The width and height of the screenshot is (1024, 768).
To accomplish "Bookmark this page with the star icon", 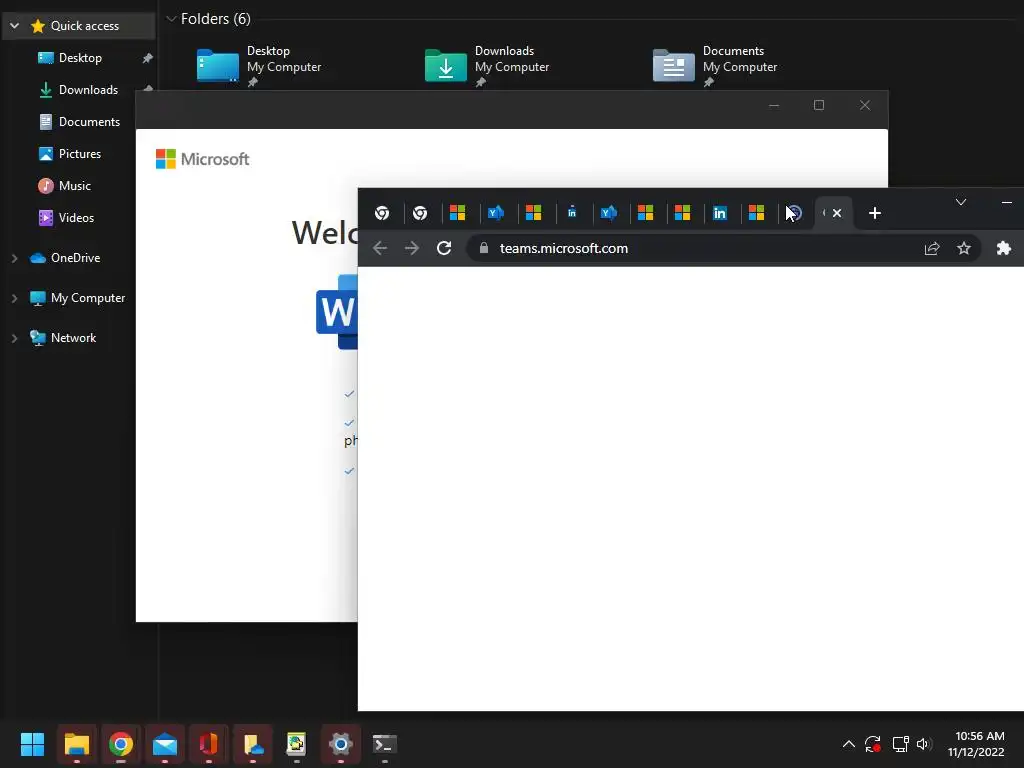I will coord(964,248).
